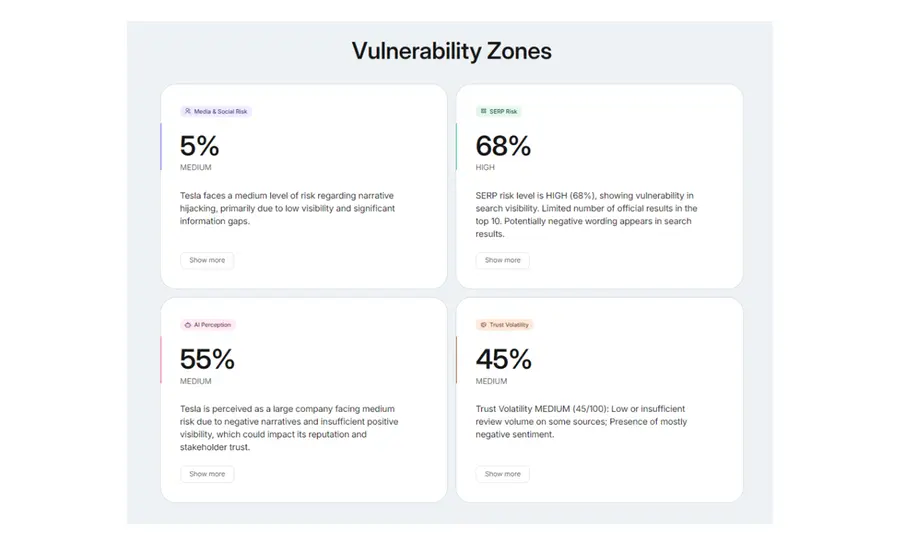Click the Media & Social Risk person icon

pos(187,111)
